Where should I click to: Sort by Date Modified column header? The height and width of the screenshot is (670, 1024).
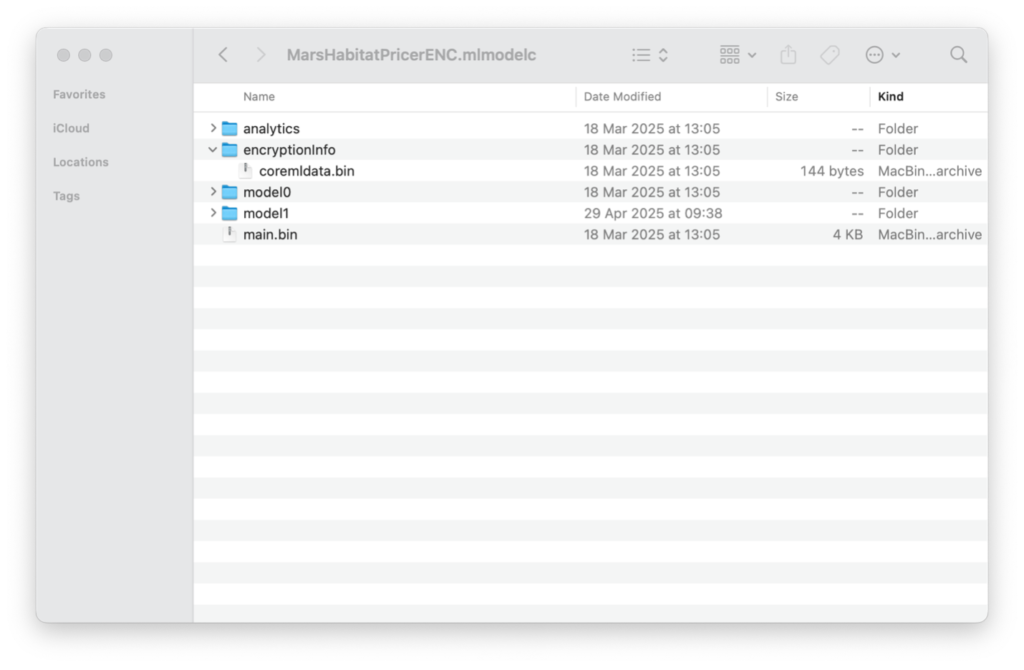click(x=622, y=97)
